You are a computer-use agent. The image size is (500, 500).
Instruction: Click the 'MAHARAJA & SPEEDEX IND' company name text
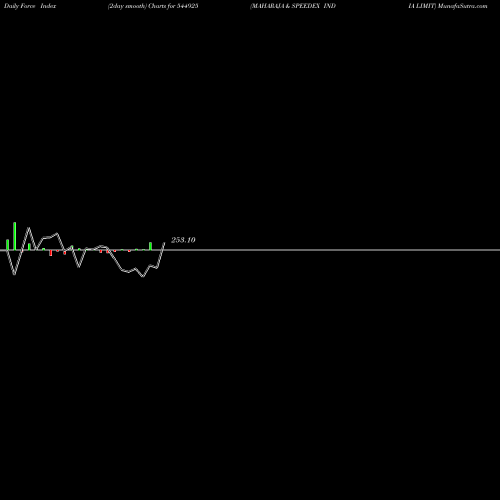click(x=293, y=6)
